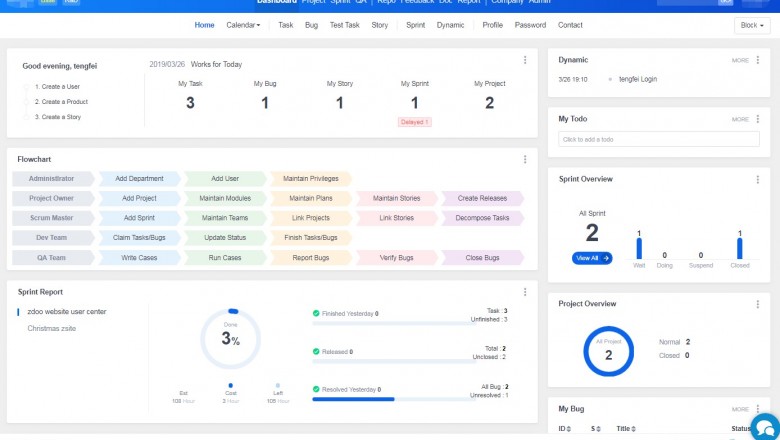Open the Sprint Report panel options menu
The width and height of the screenshot is (780, 440).
point(525,291)
